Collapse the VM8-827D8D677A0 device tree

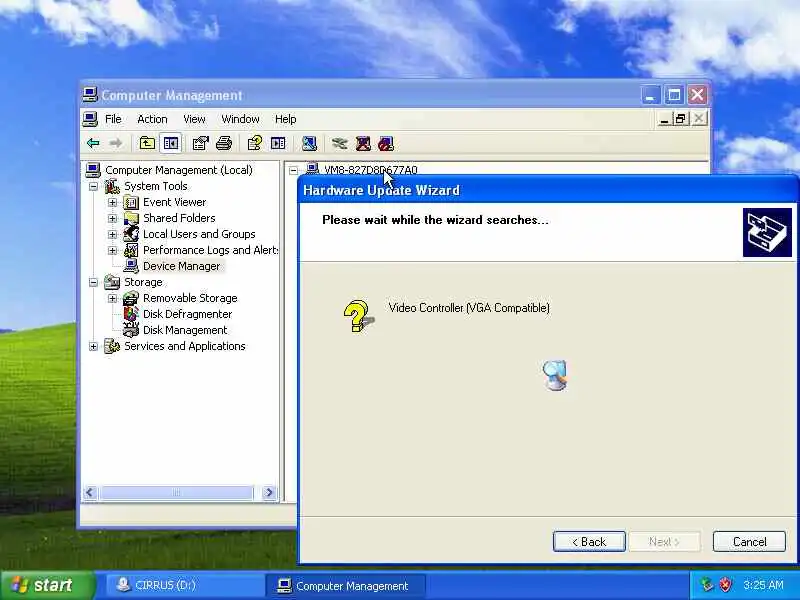(293, 170)
